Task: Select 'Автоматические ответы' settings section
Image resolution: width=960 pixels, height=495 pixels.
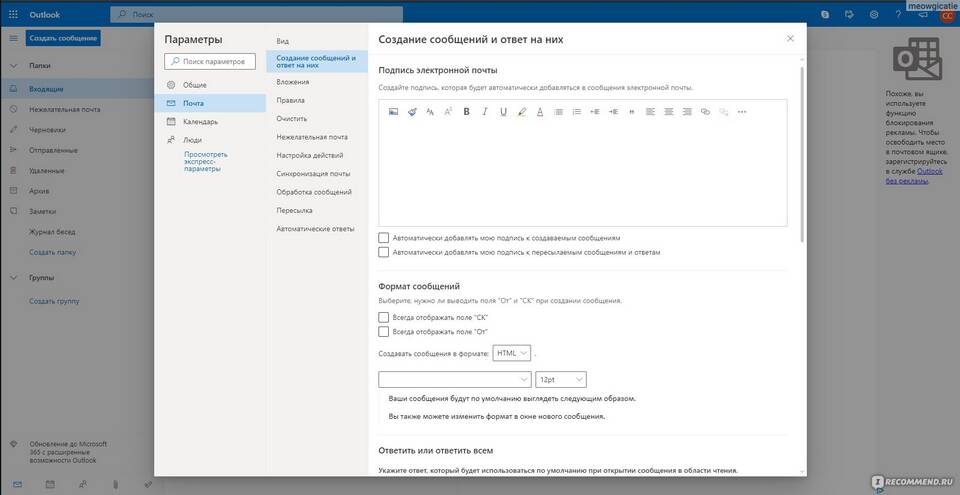Action: pos(315,229)
